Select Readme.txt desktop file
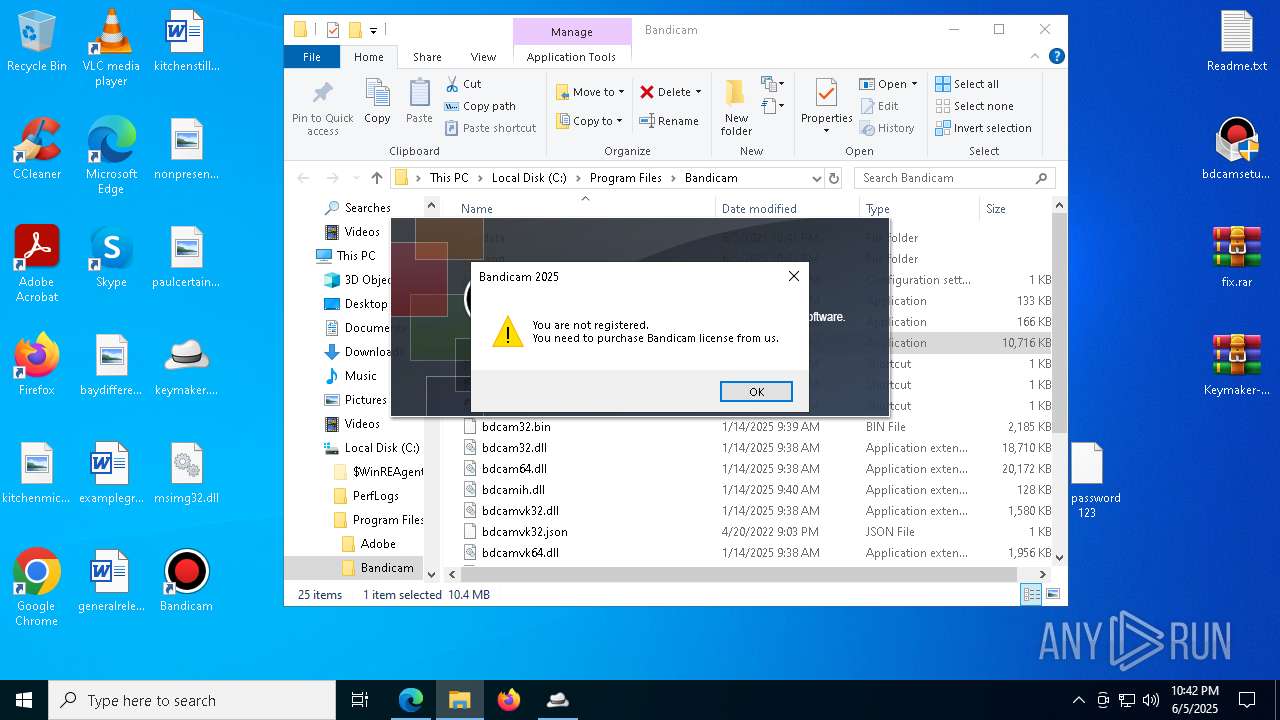The height and width of the screenshot is (720, 1280). click(x=1237, y=42)
